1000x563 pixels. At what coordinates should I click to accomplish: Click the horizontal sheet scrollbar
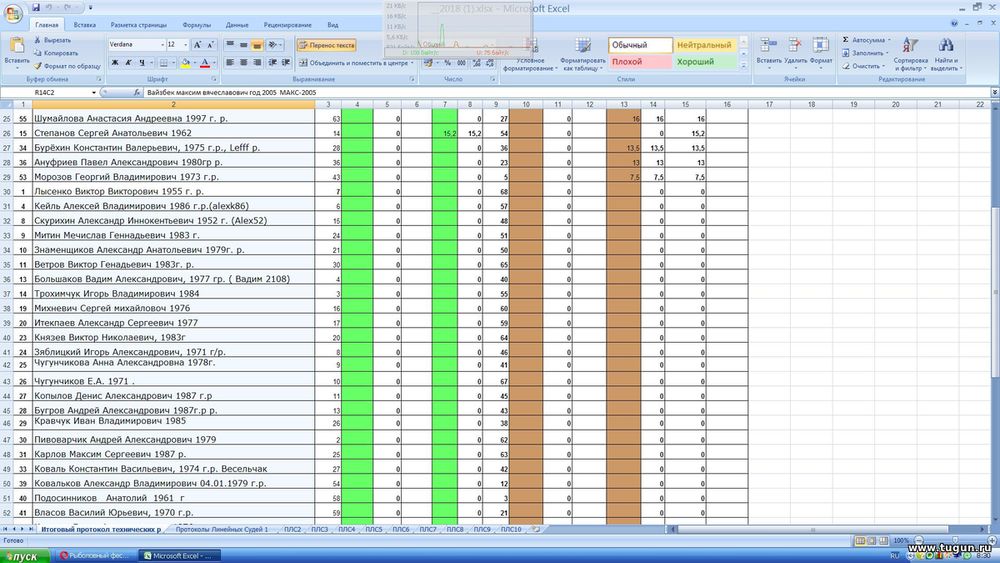813,529
